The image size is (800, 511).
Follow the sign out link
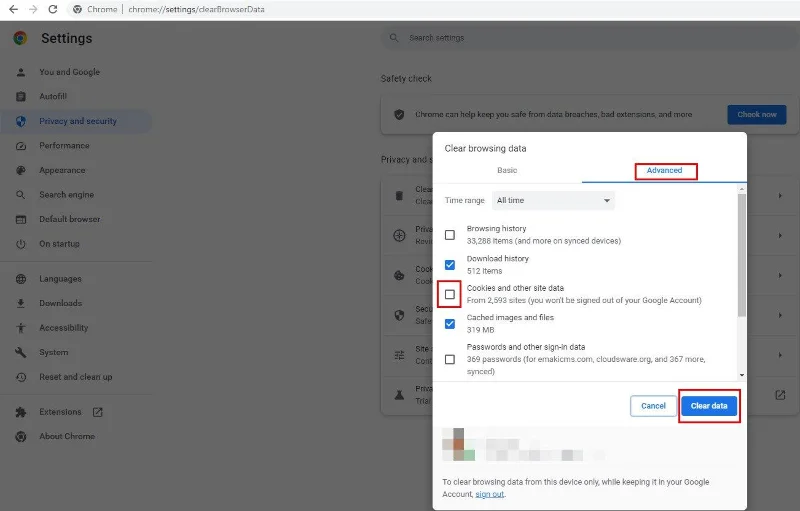tap(490, 495)
